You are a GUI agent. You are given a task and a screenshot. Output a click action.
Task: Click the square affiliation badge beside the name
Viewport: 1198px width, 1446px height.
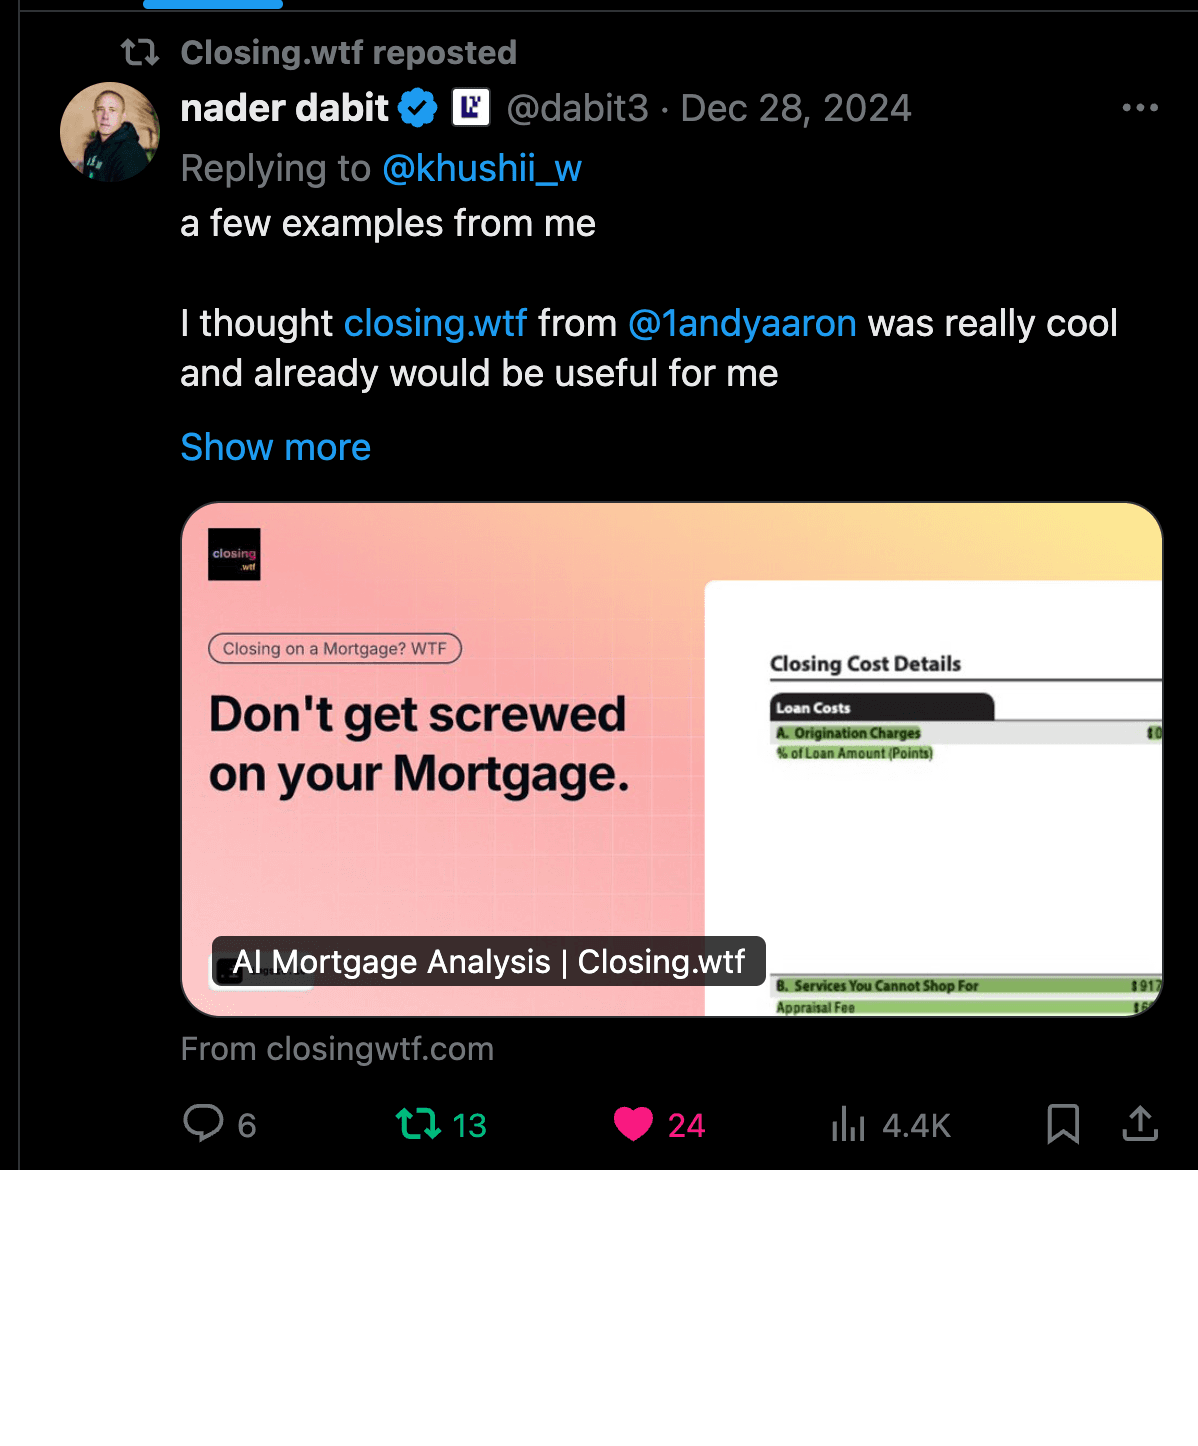tap(471, 108)
